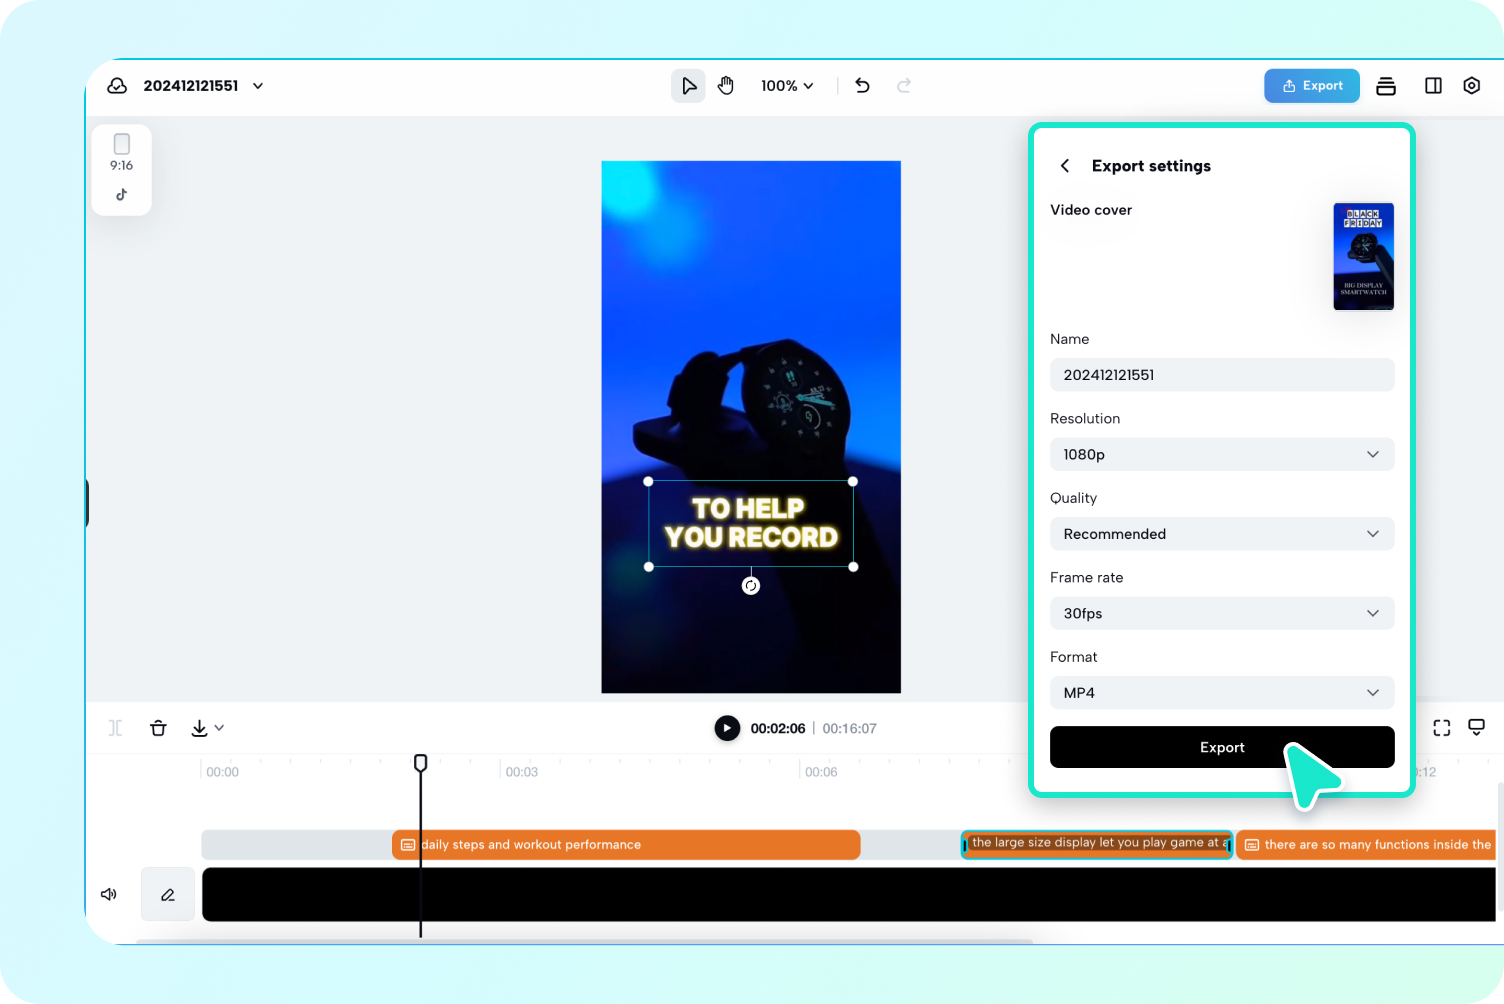
Task: Toggle the split-panel layout icon
Action: click(x=1433, y=85)
